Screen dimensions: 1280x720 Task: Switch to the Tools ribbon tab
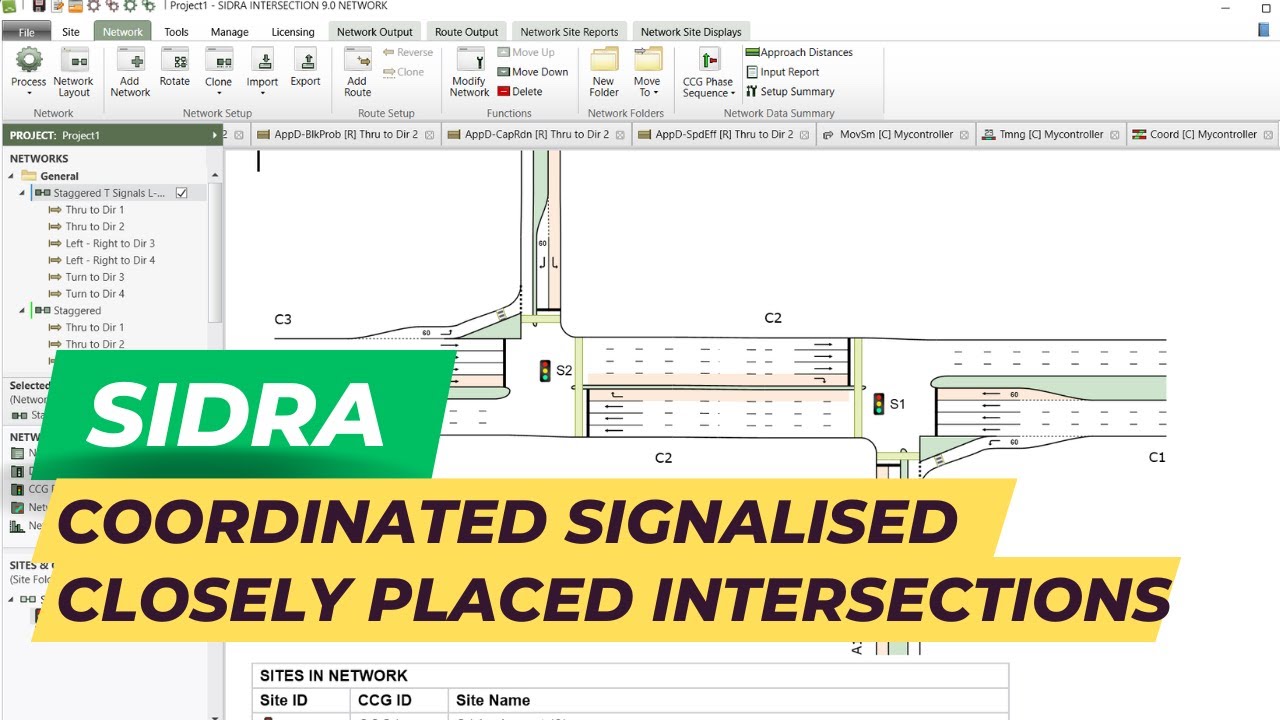pos(176,32)
